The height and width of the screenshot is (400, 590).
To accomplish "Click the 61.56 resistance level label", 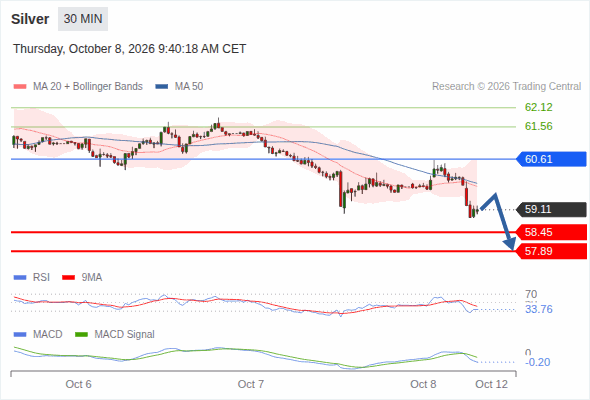I will 538,126.
